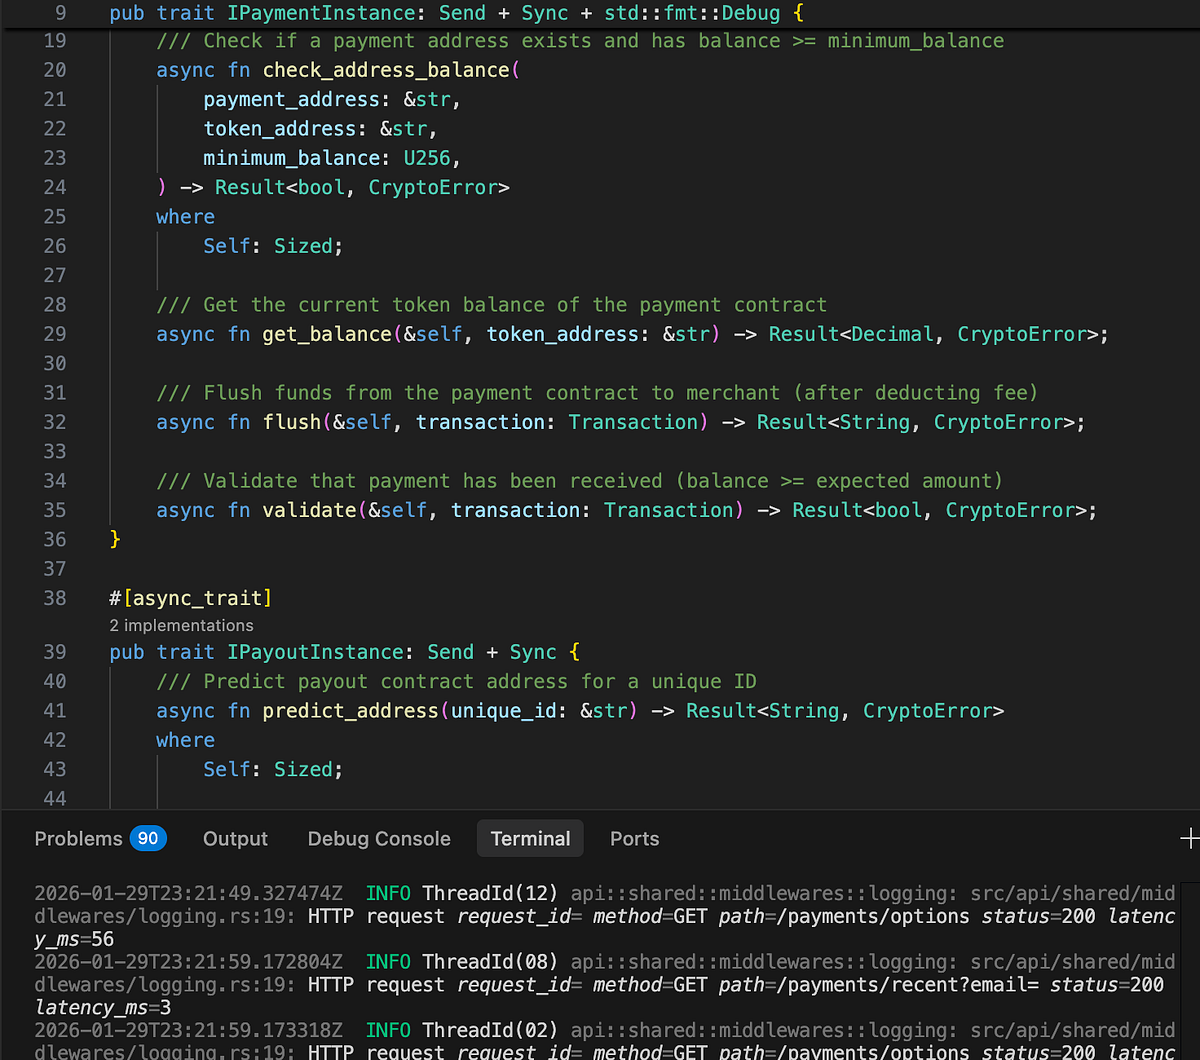
Task: Click the IPayoutInstance trait name
Action: click(x=315, y=652)
